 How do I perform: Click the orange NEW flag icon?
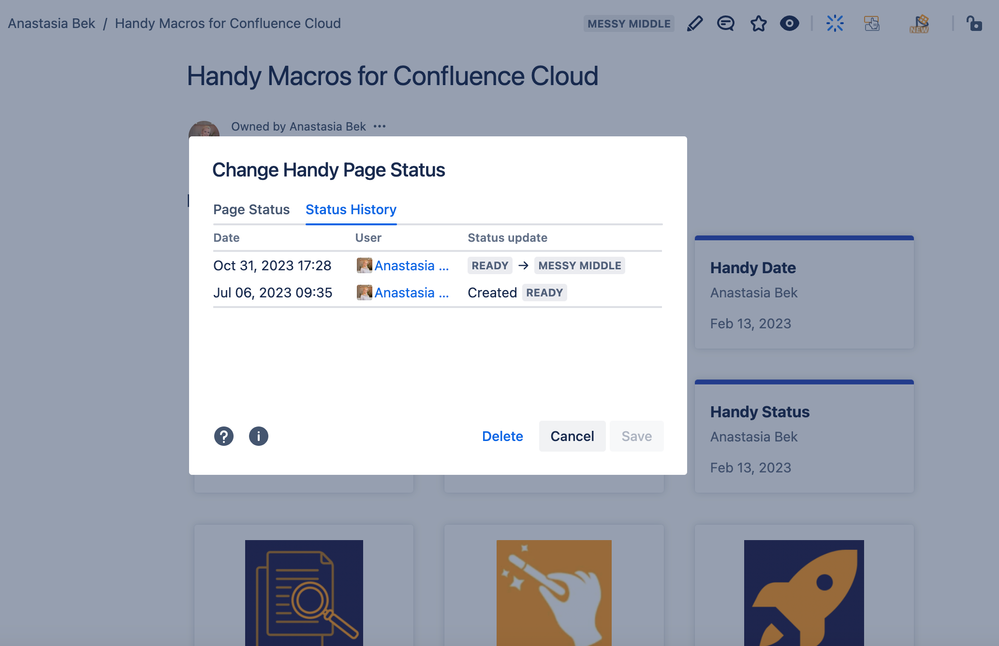919,24
